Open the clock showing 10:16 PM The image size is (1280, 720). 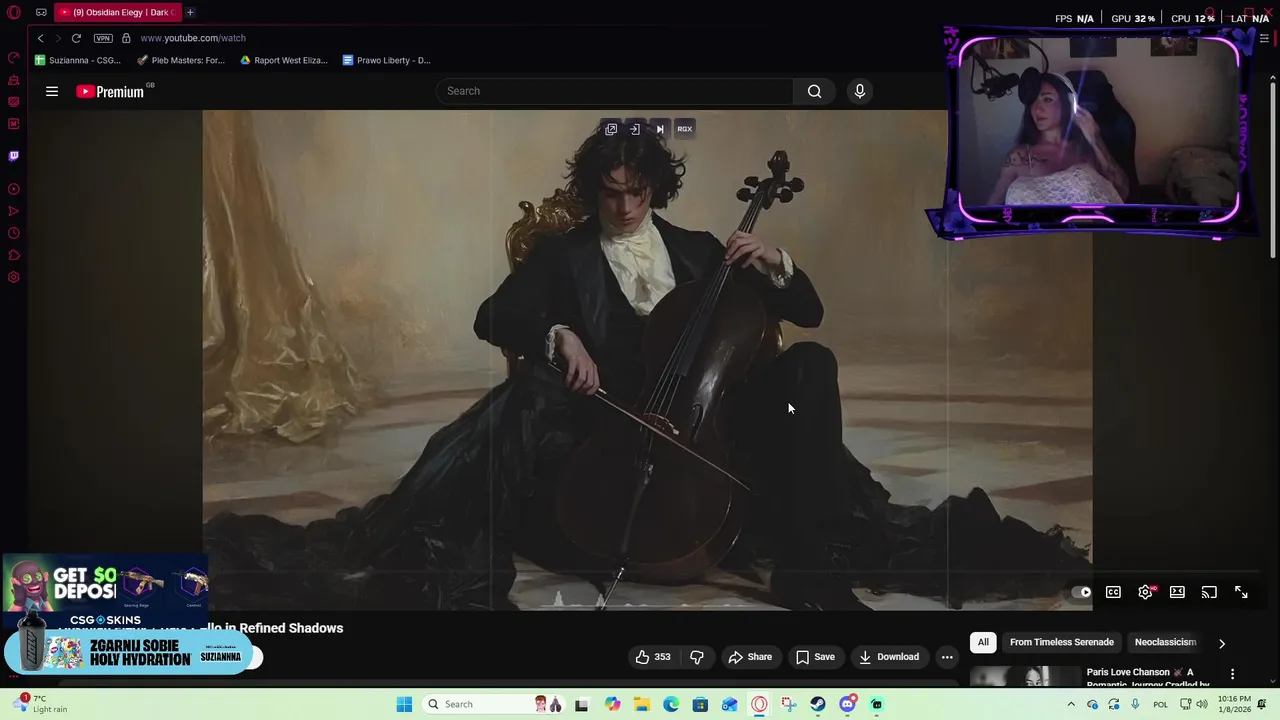1234,704
